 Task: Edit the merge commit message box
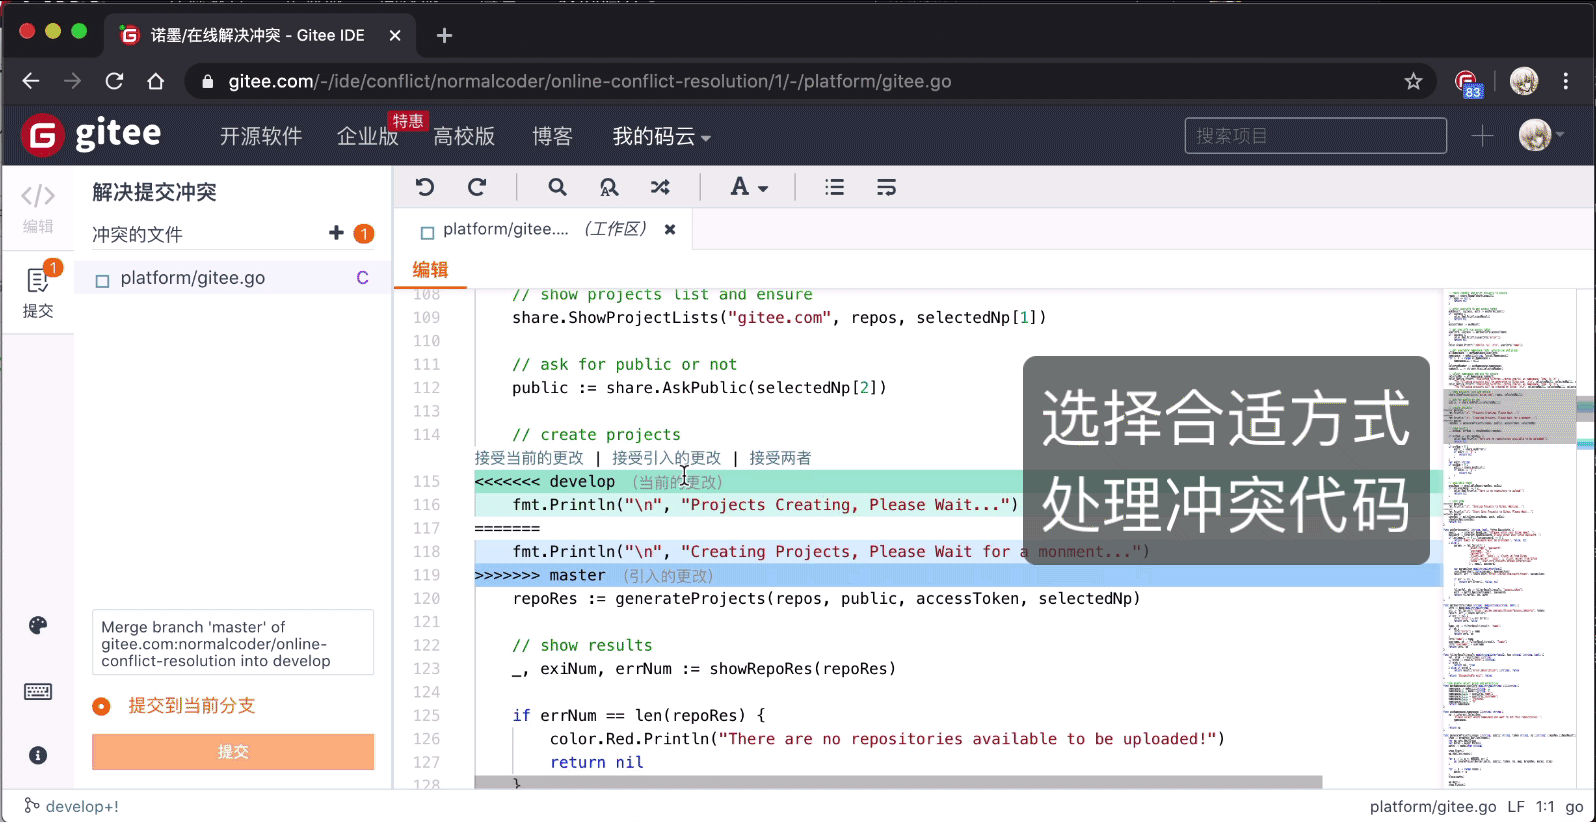click(233, 643)
